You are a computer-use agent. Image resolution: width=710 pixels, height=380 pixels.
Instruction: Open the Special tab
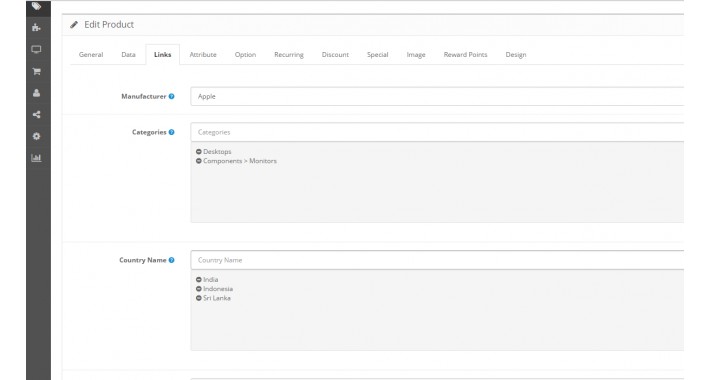click(x=378, y=55)
